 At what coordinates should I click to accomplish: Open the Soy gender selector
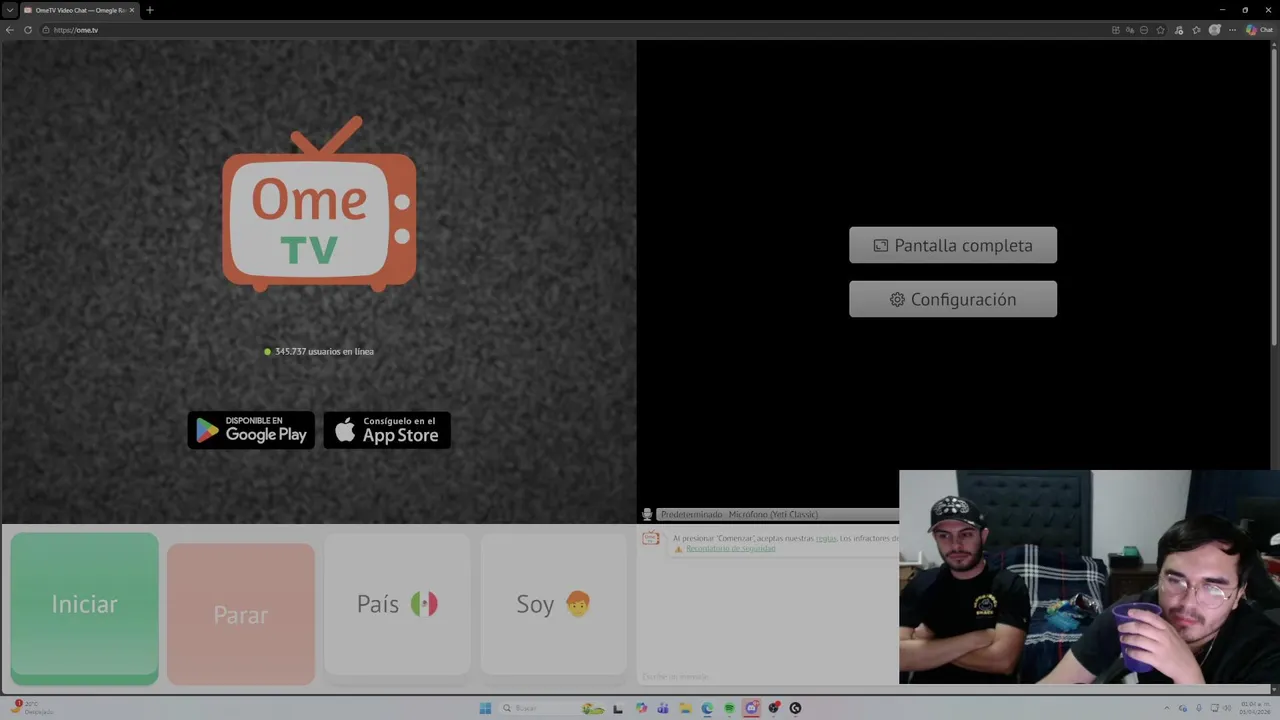[x=553, y=604]
